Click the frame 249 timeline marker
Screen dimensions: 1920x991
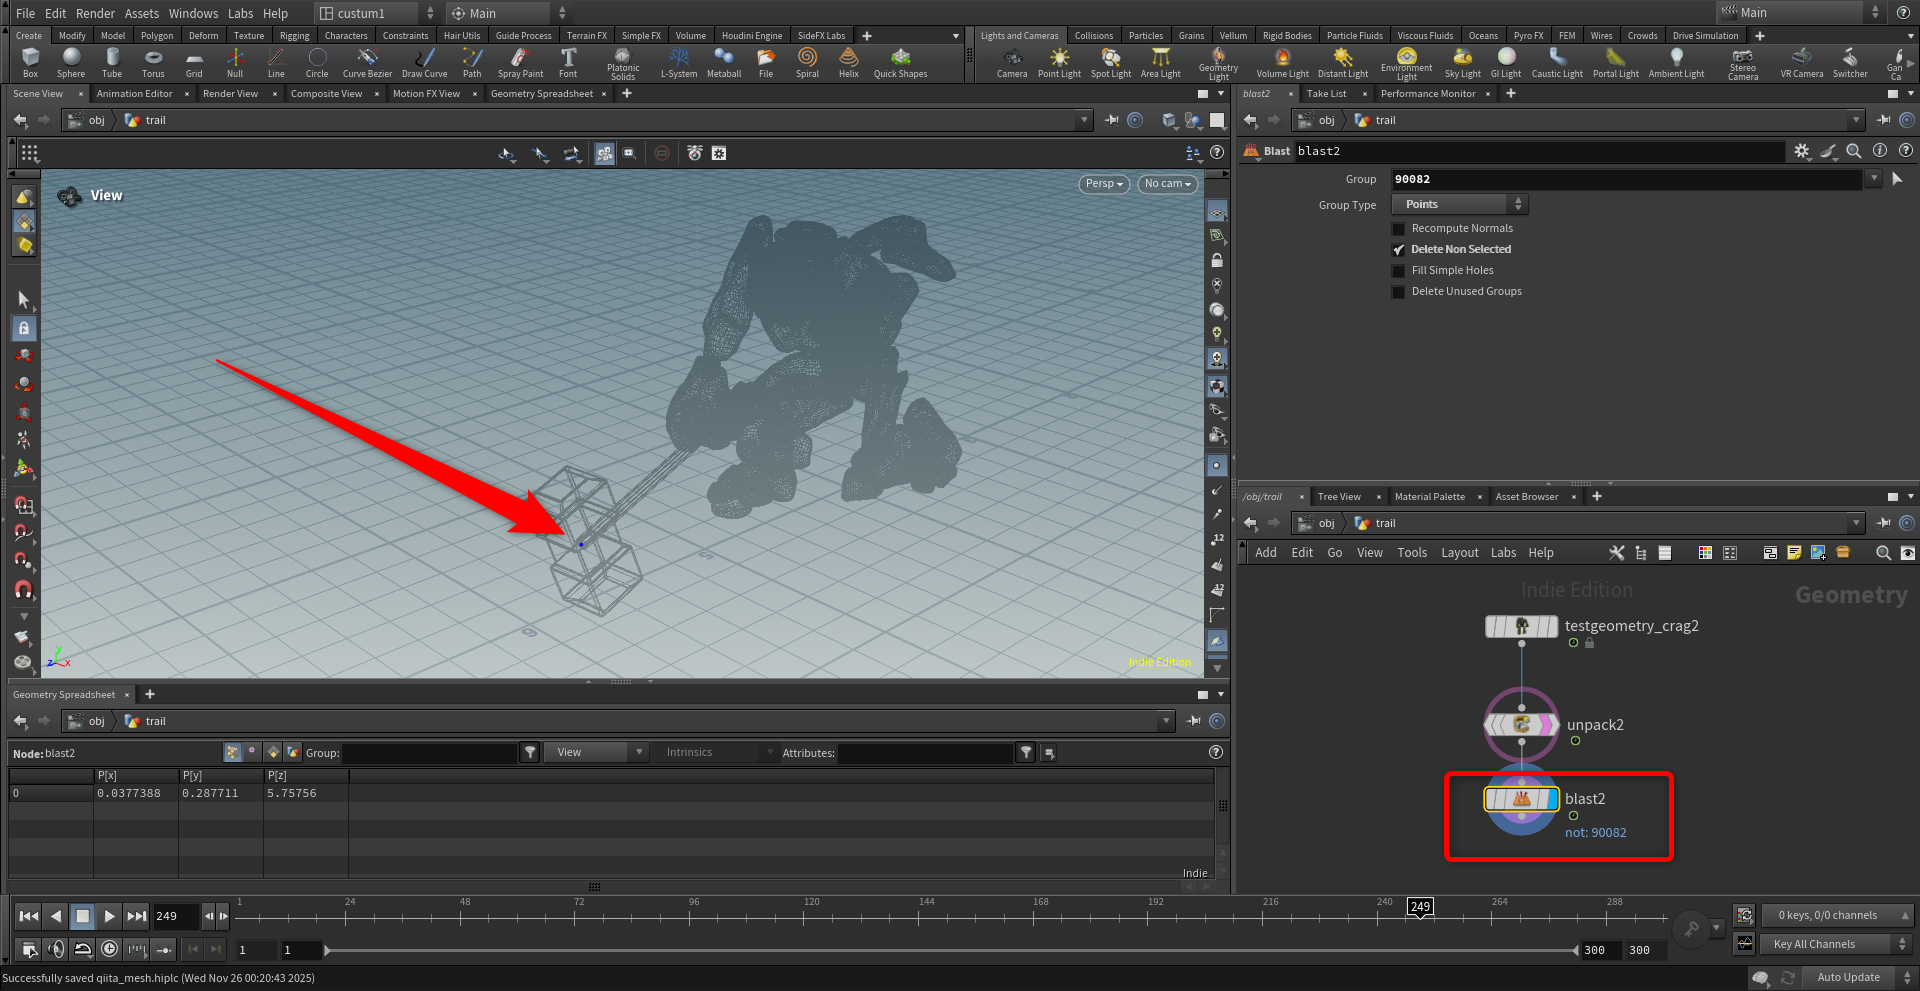coord(1420,907)
